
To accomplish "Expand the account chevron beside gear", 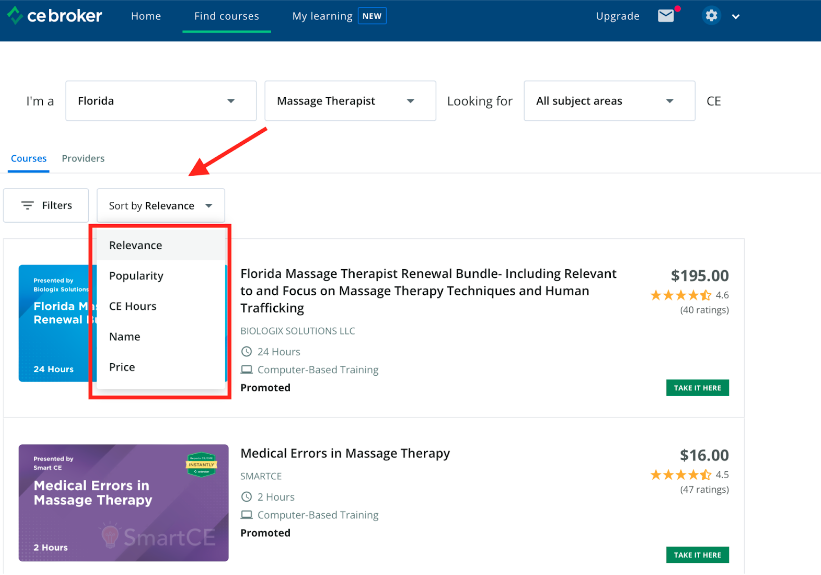I will pyautogui.click(x=736, y=16).
